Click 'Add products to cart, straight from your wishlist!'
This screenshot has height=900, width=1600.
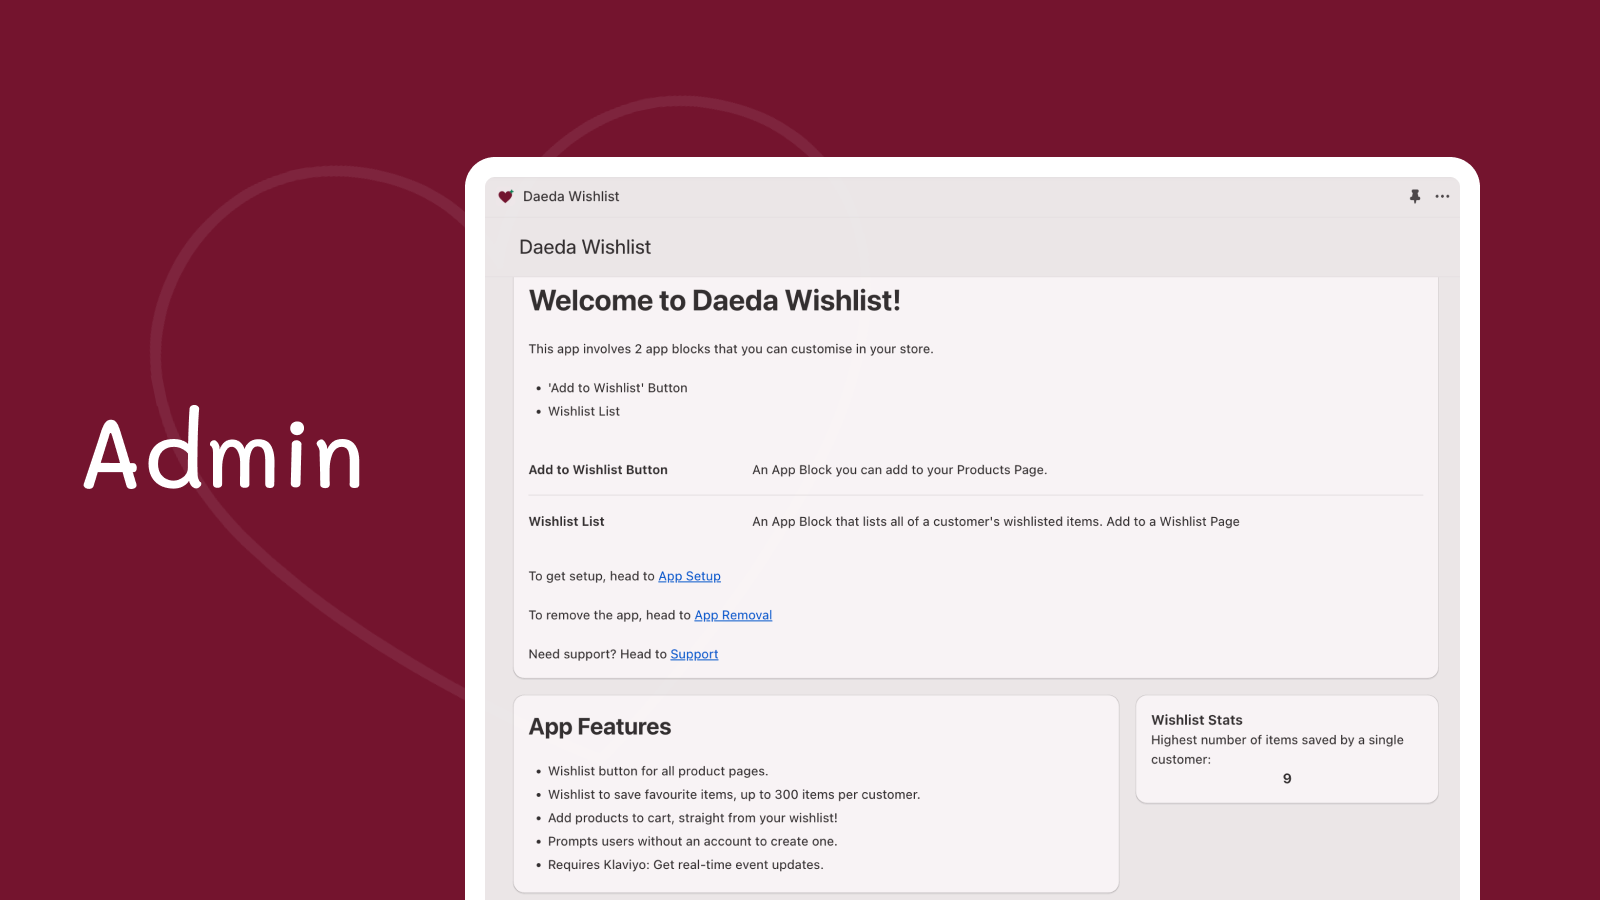click(693, 818)
